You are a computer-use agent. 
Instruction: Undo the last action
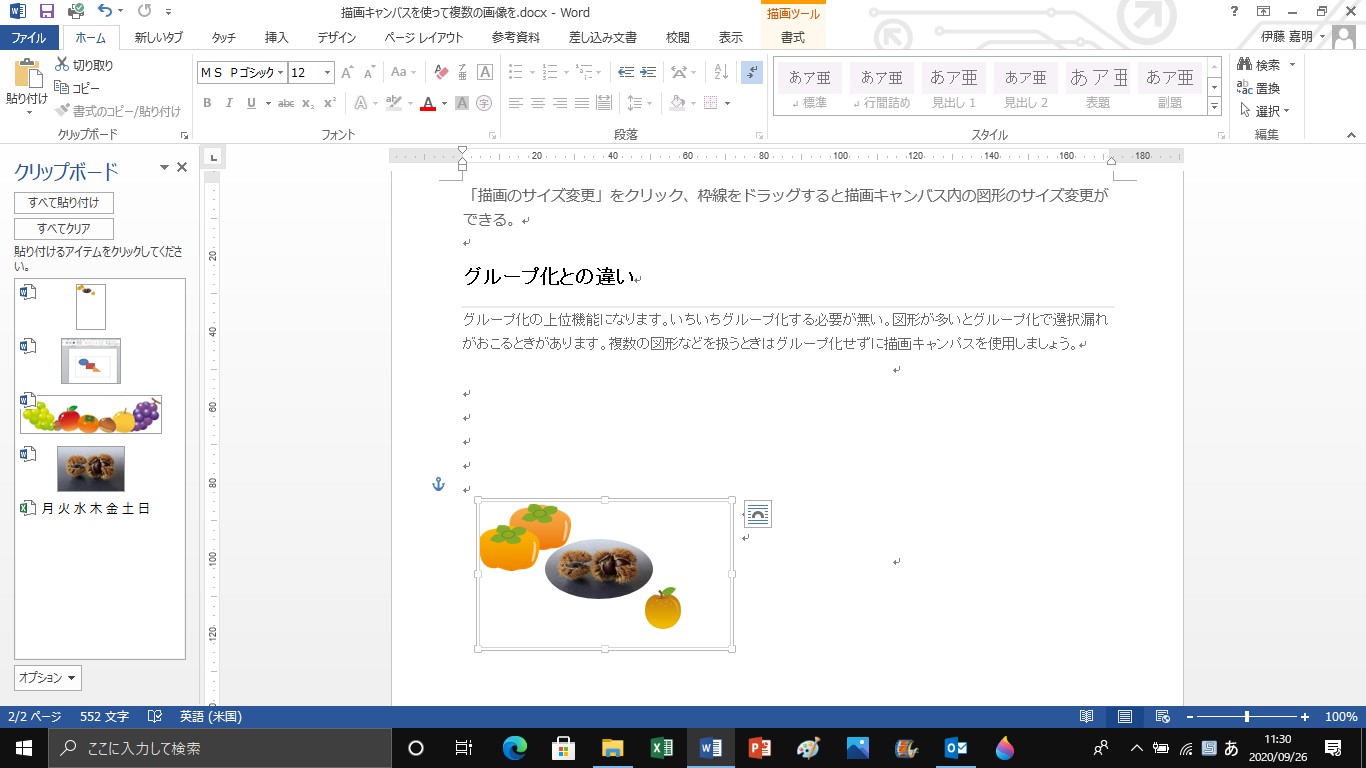105,13
